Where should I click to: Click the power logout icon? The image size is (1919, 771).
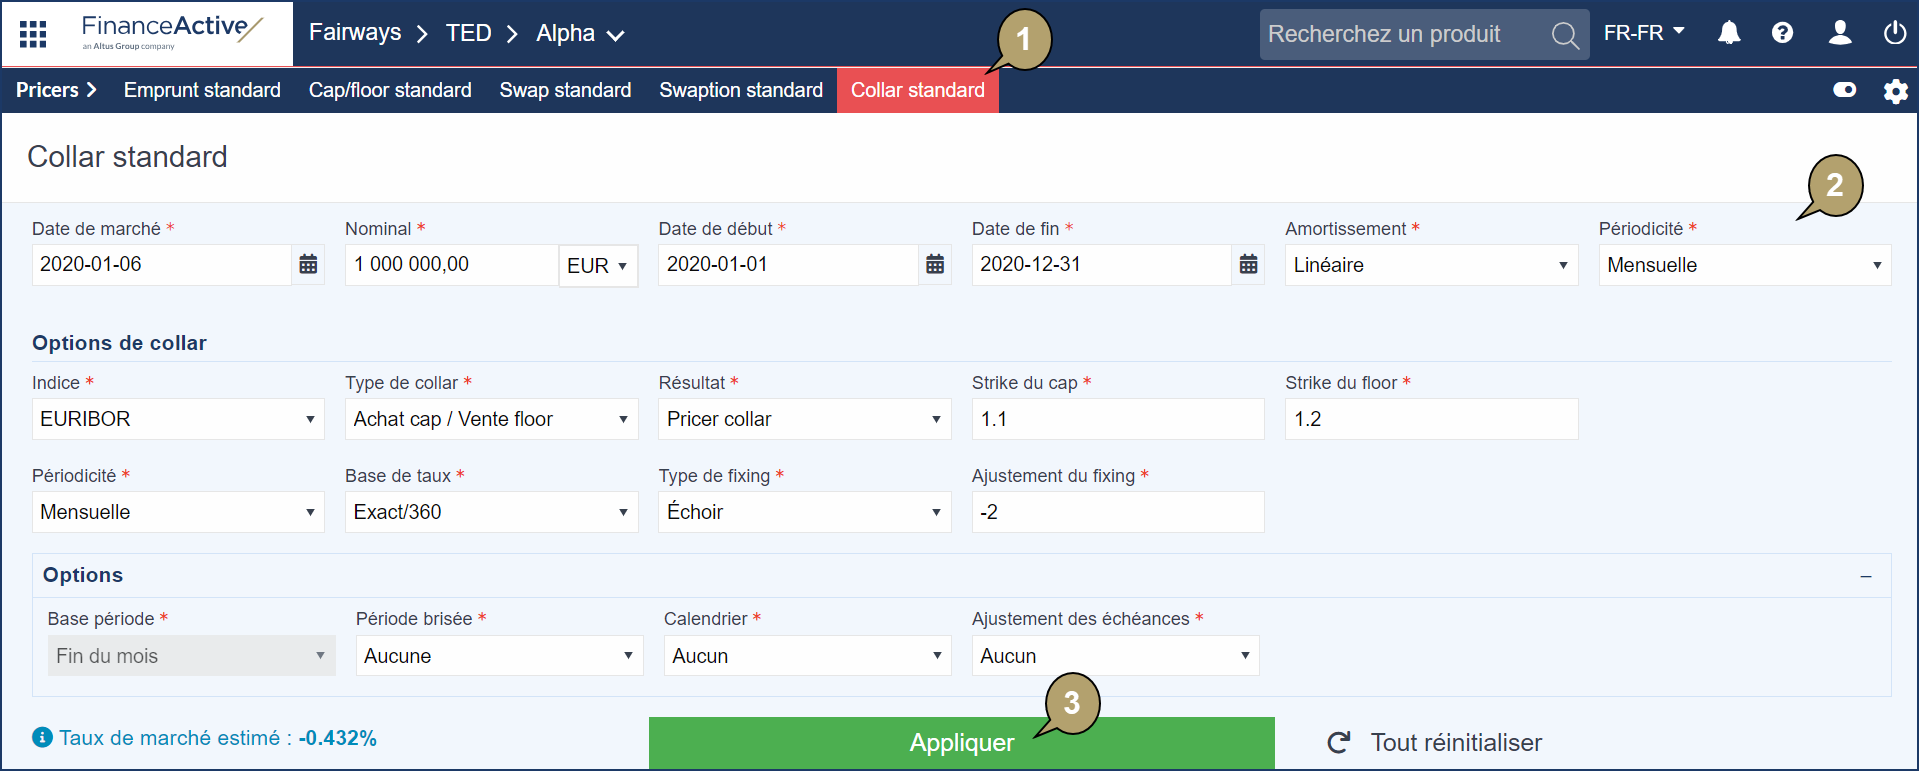point(1894,33)
